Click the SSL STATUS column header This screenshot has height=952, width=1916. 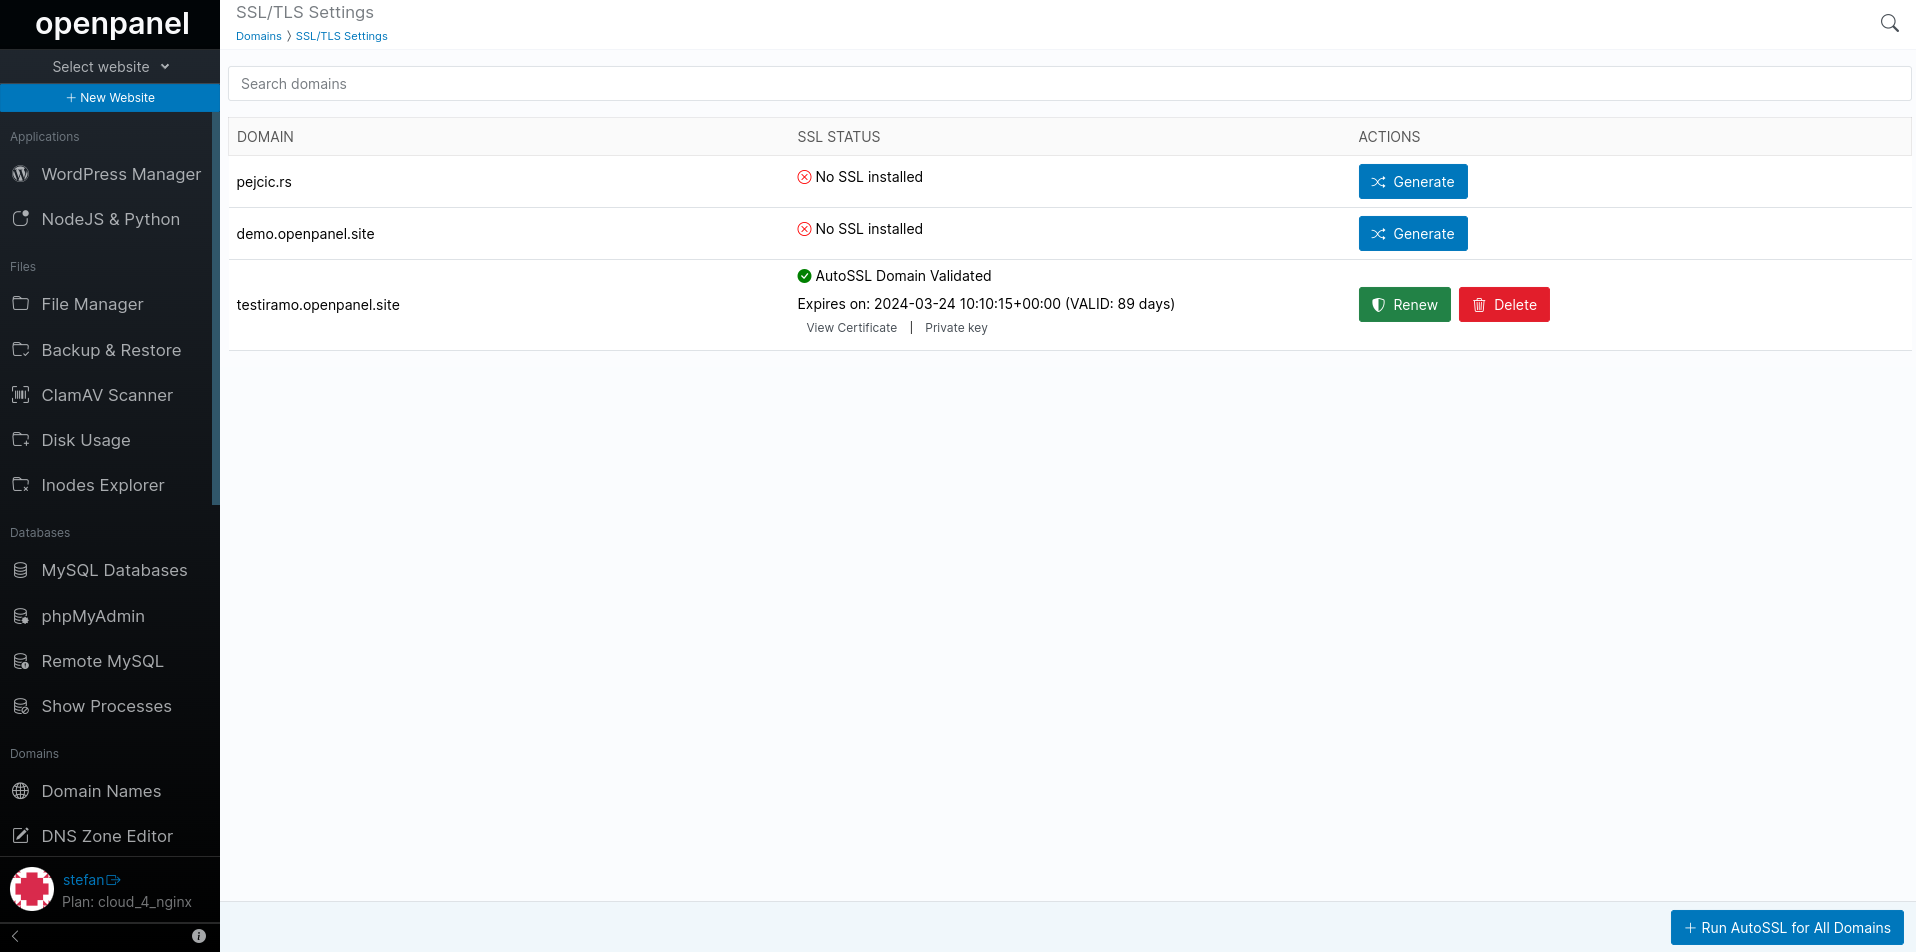839,137
